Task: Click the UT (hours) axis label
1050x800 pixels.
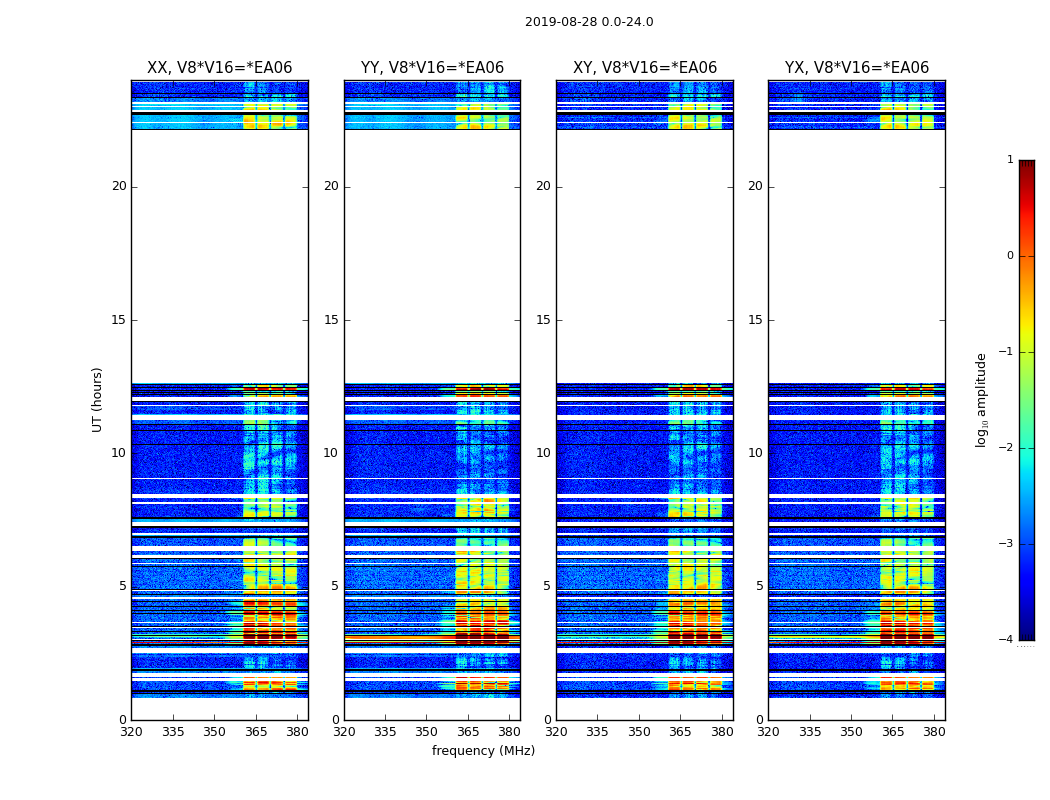Action: pyautogui.click(x=98, y=399)
